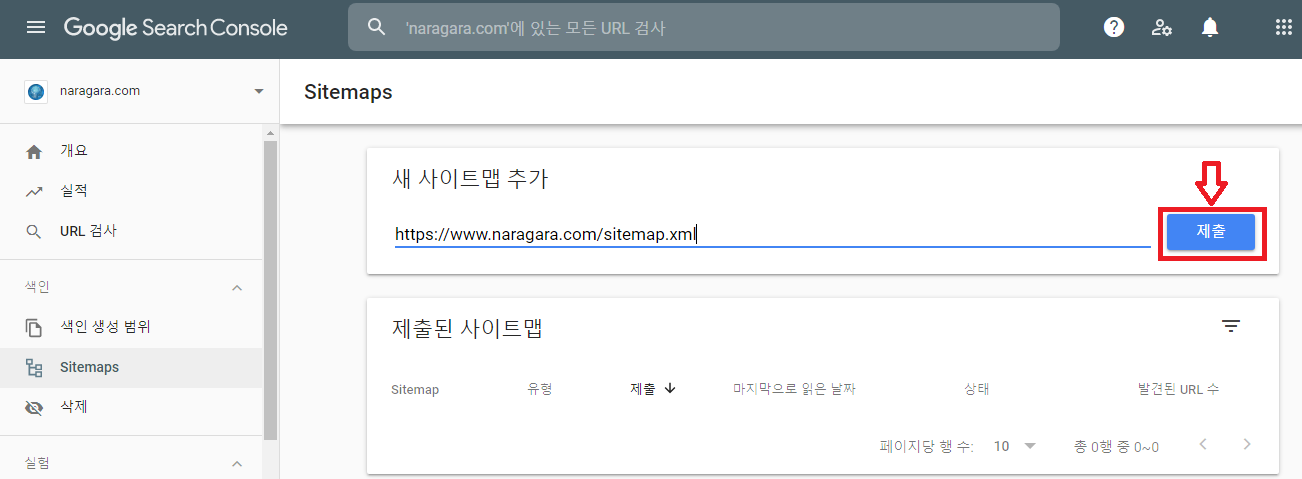Focus the URL inspection search field
1302x479 pixels.
tap(703, 27)
